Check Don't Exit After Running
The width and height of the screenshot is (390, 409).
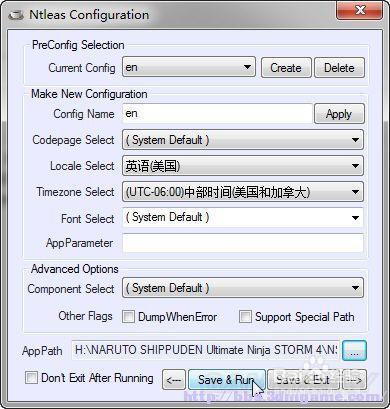pos(31,378)
